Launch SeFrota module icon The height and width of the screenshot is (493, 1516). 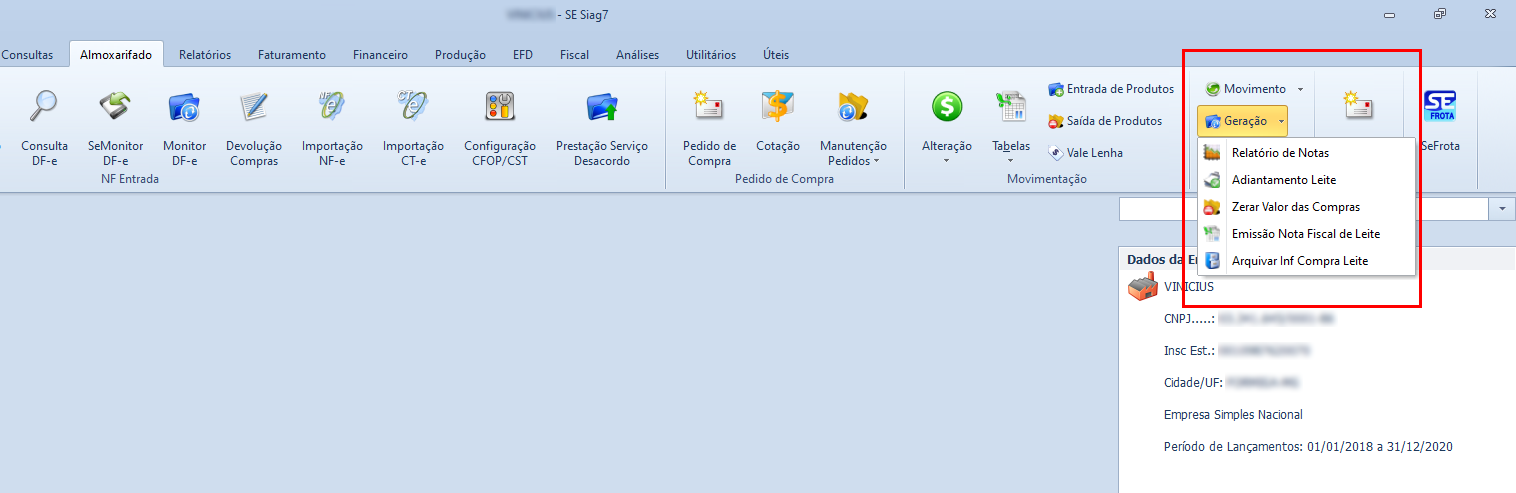[x=1439, y=105]
